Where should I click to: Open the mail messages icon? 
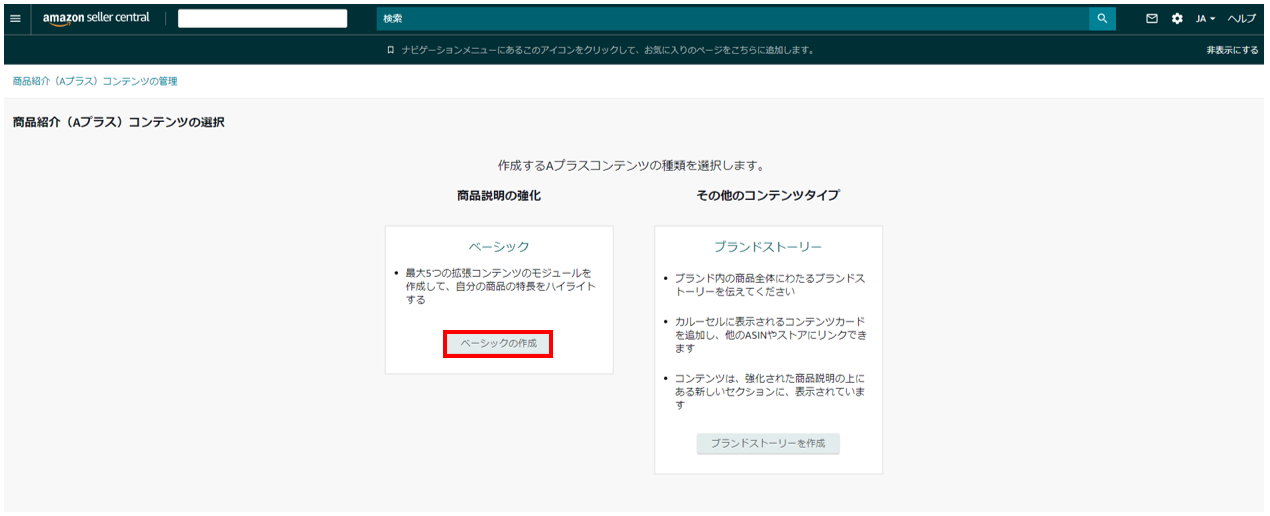(x=1152, y=19)
